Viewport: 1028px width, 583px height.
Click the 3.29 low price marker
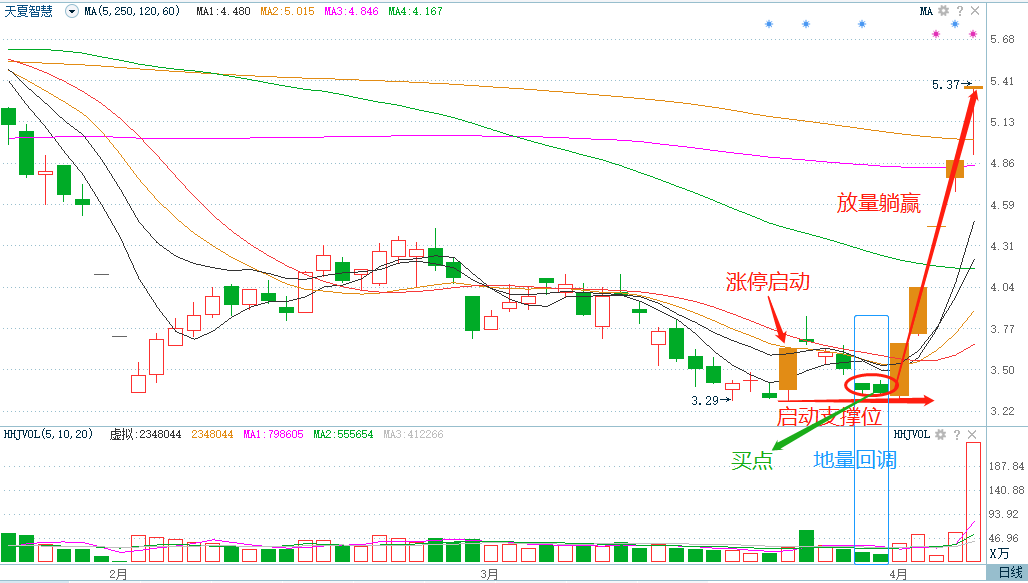[x=711, y=400]
